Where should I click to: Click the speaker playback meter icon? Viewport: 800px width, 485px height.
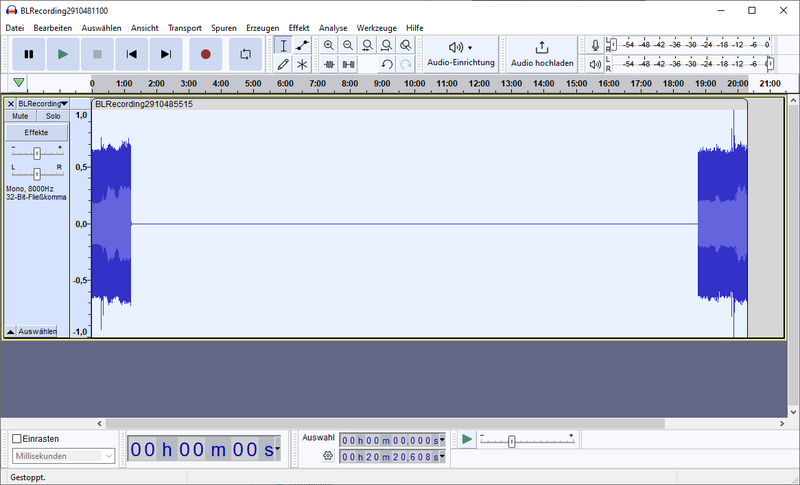click(x=595, y=64)
